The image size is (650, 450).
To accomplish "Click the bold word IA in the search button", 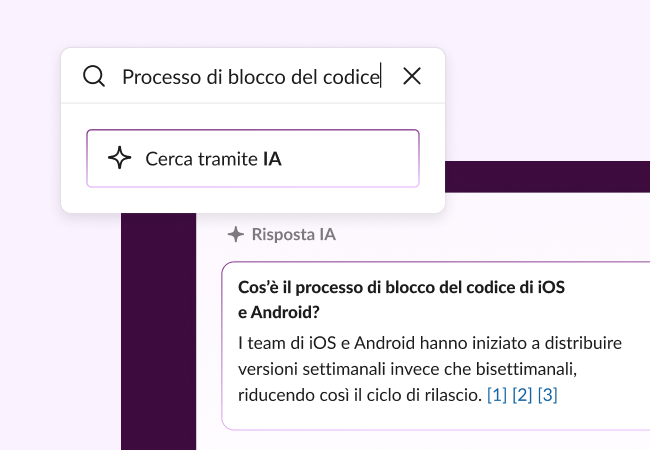I will point(272,158).
